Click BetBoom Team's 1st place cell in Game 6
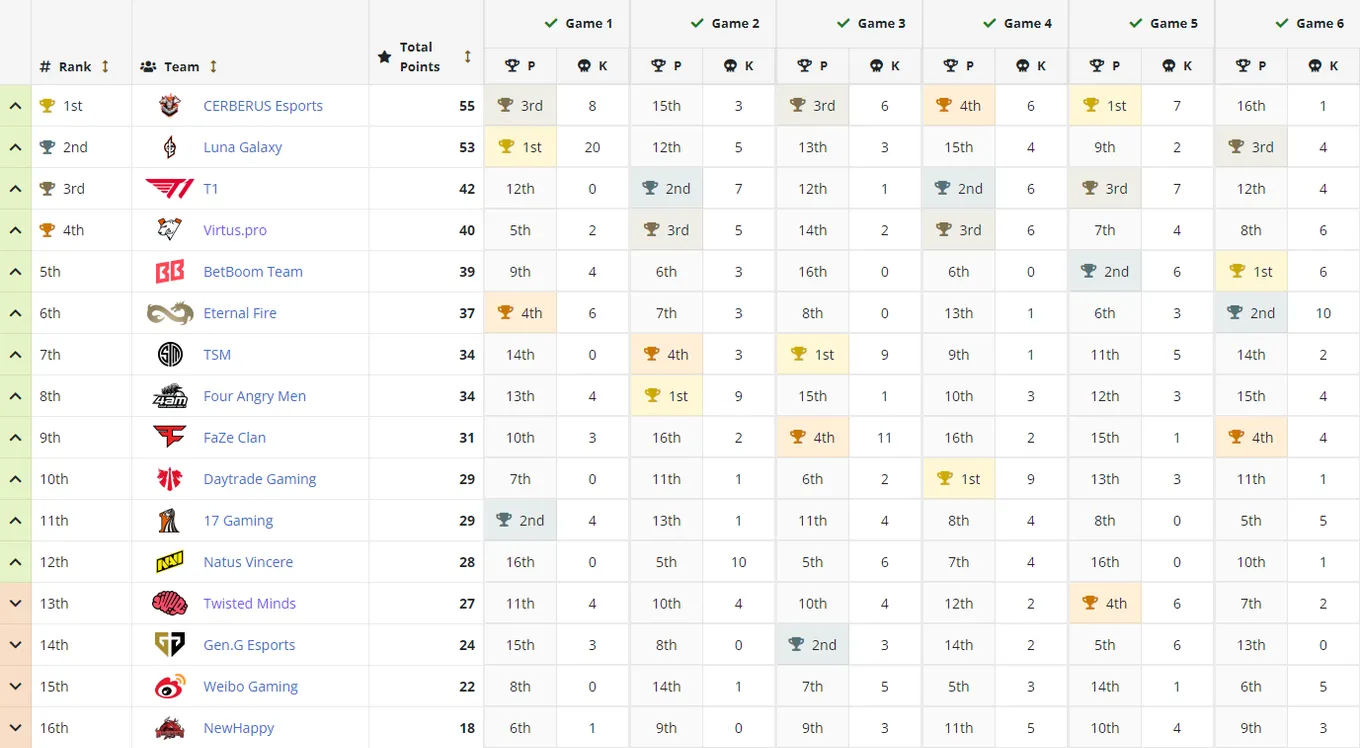The height and width of the screenshot is (748, 1360). coord(1251,272)
